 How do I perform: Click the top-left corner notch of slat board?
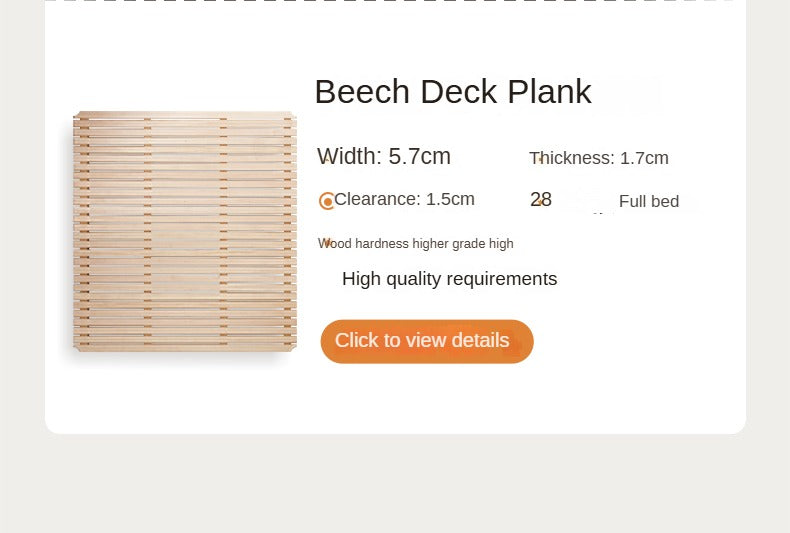pyautogui.click(x=77, y=116)
